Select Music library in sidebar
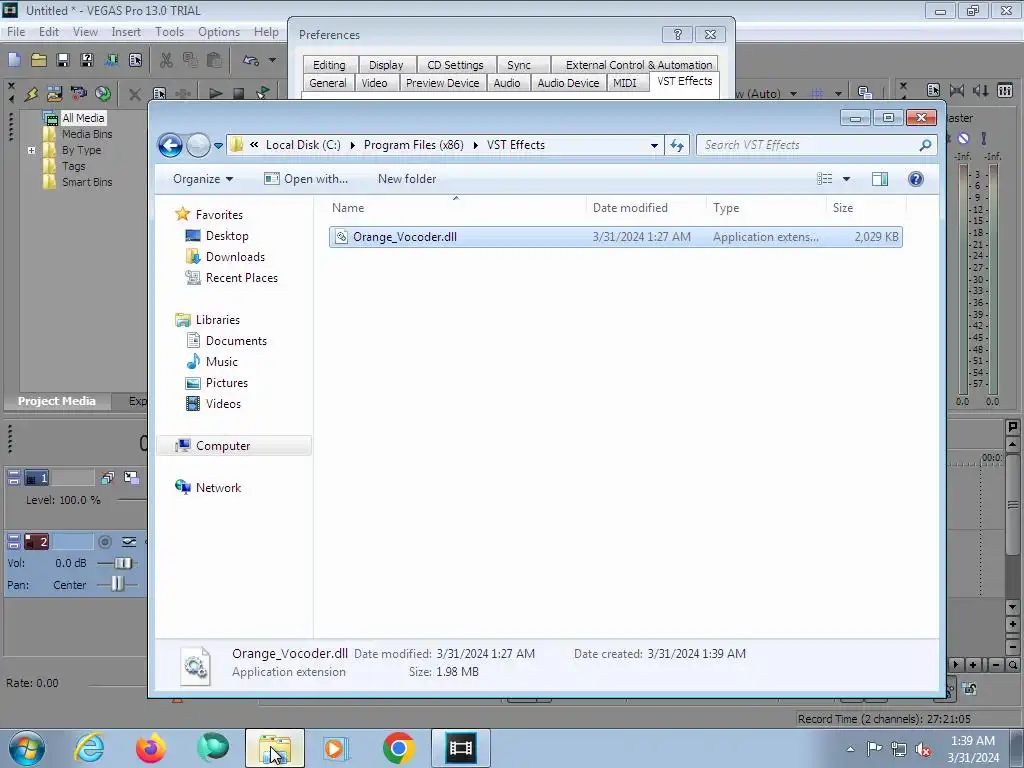Viewport: 1024px width, 768px height. (x=221, y=362)
